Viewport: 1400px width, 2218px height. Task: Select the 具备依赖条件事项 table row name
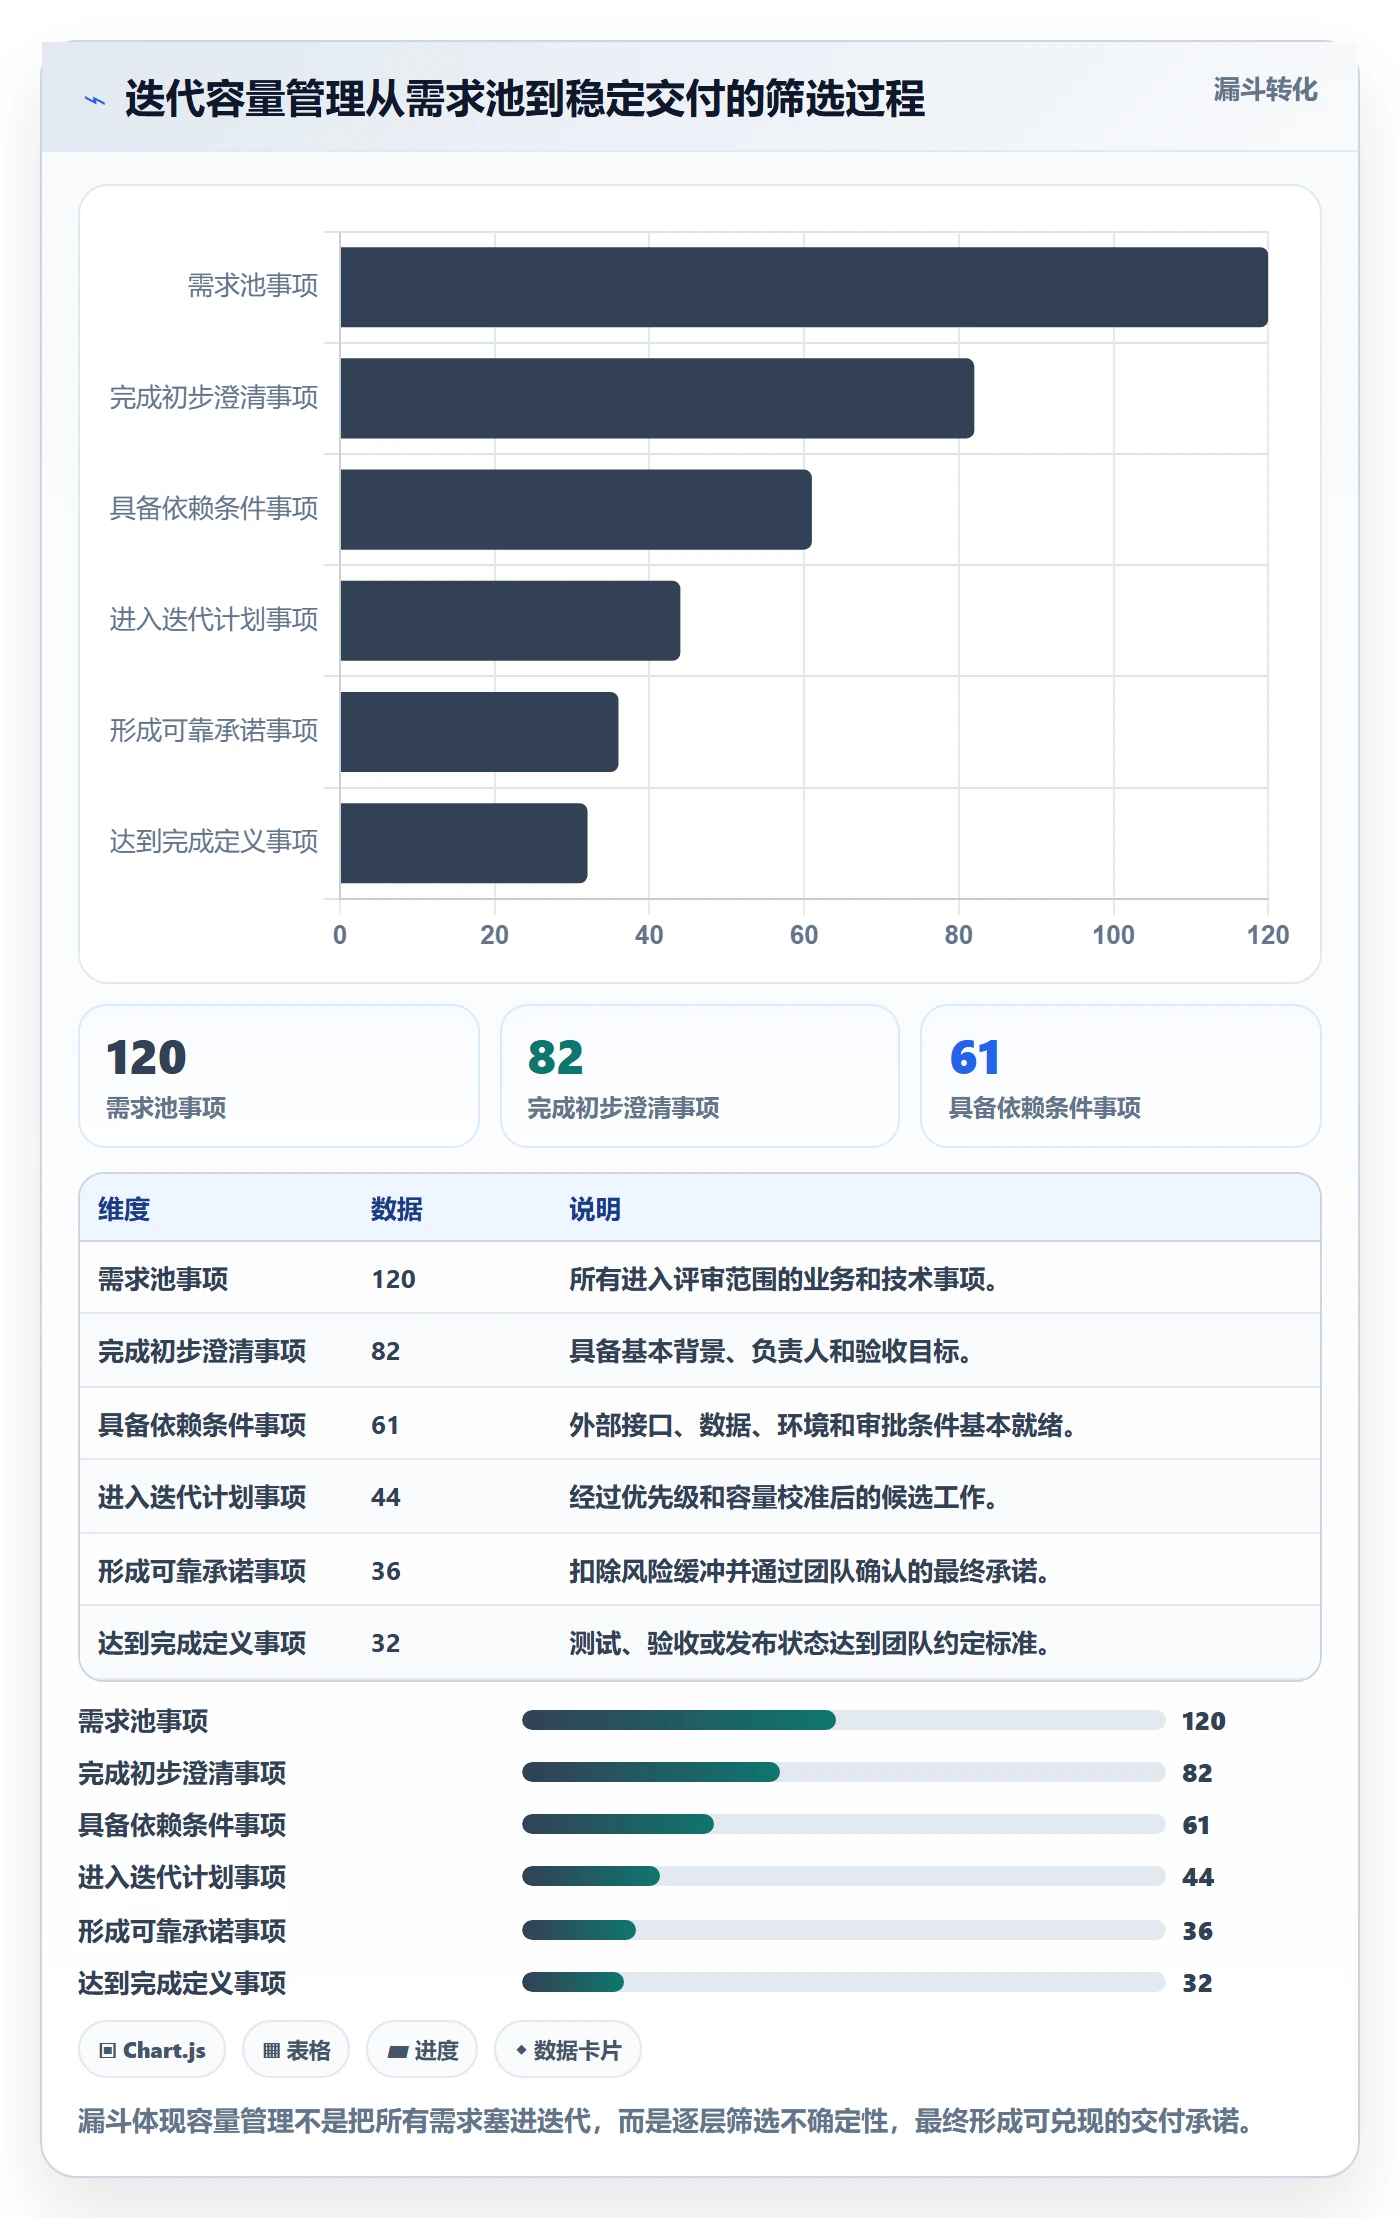pos(202,1425)
